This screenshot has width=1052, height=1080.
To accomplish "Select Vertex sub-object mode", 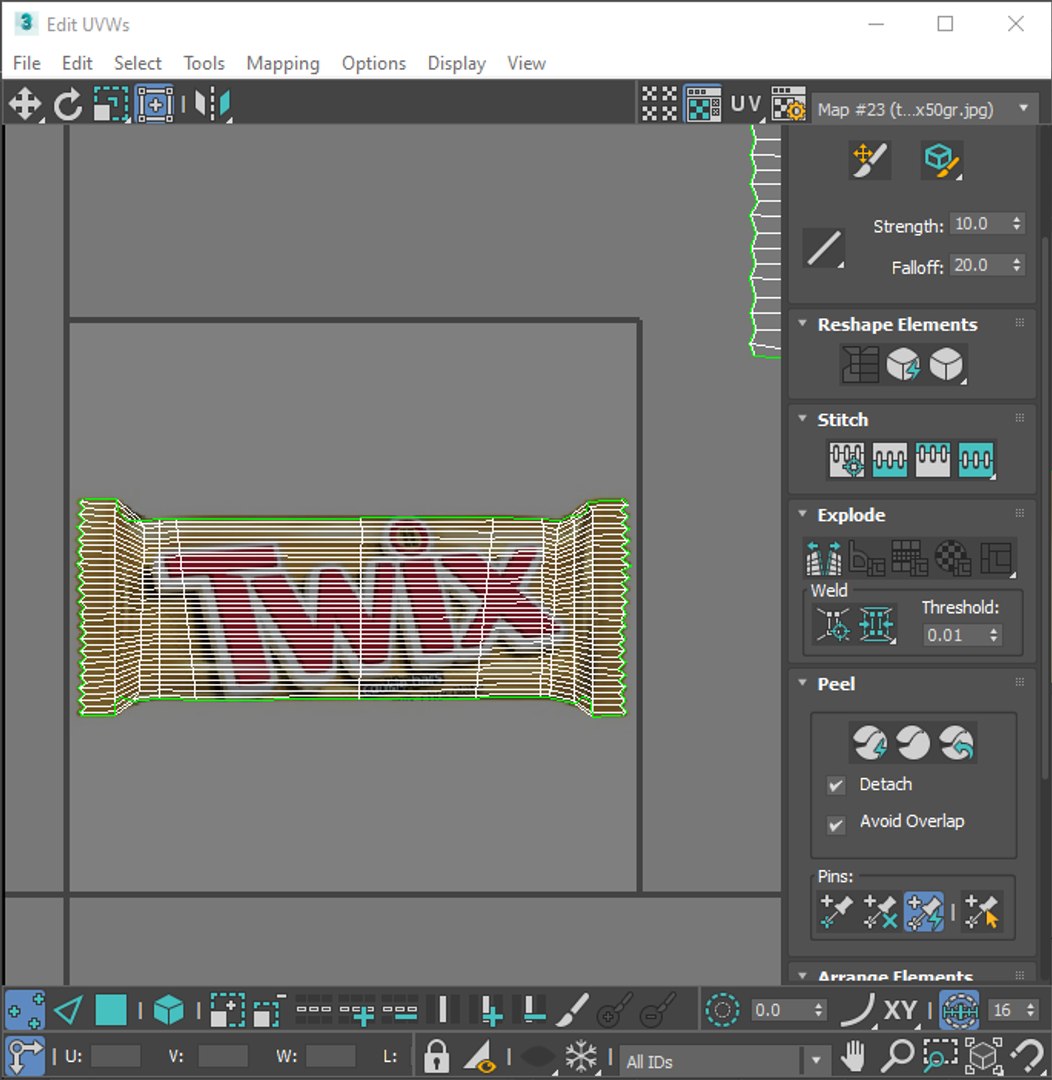I will click(25, 1010).
